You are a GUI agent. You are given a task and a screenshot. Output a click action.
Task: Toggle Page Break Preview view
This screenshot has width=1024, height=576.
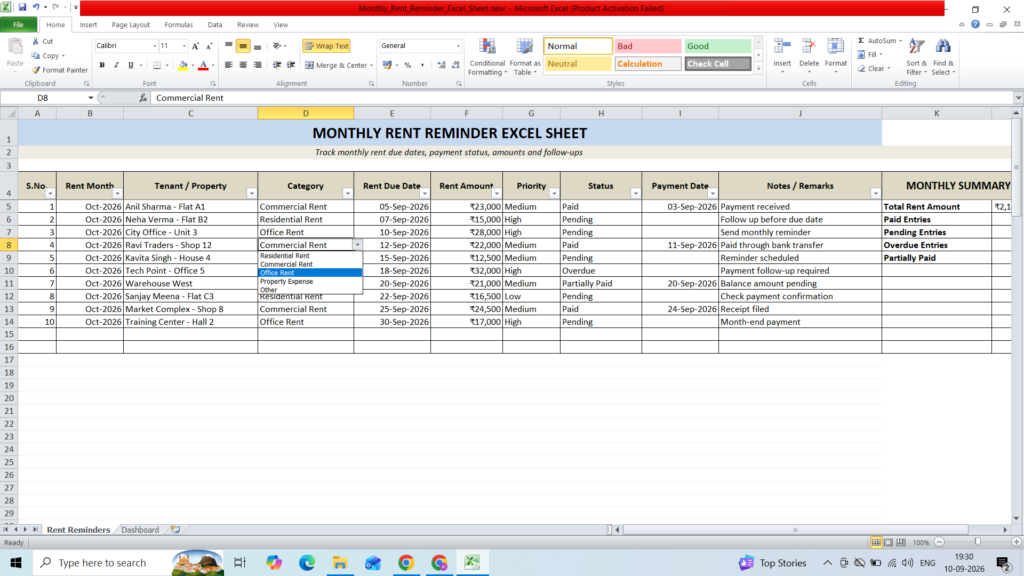click(x=901, y=543)
